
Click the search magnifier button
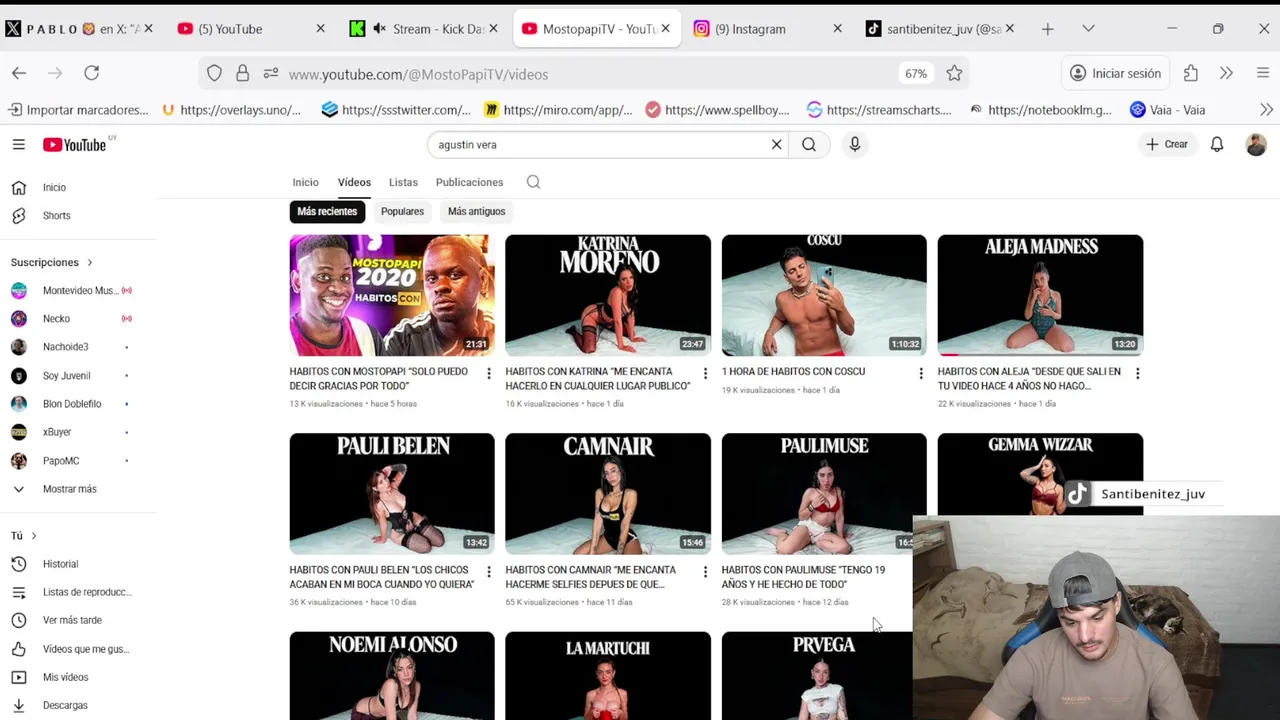coord(809,144)
